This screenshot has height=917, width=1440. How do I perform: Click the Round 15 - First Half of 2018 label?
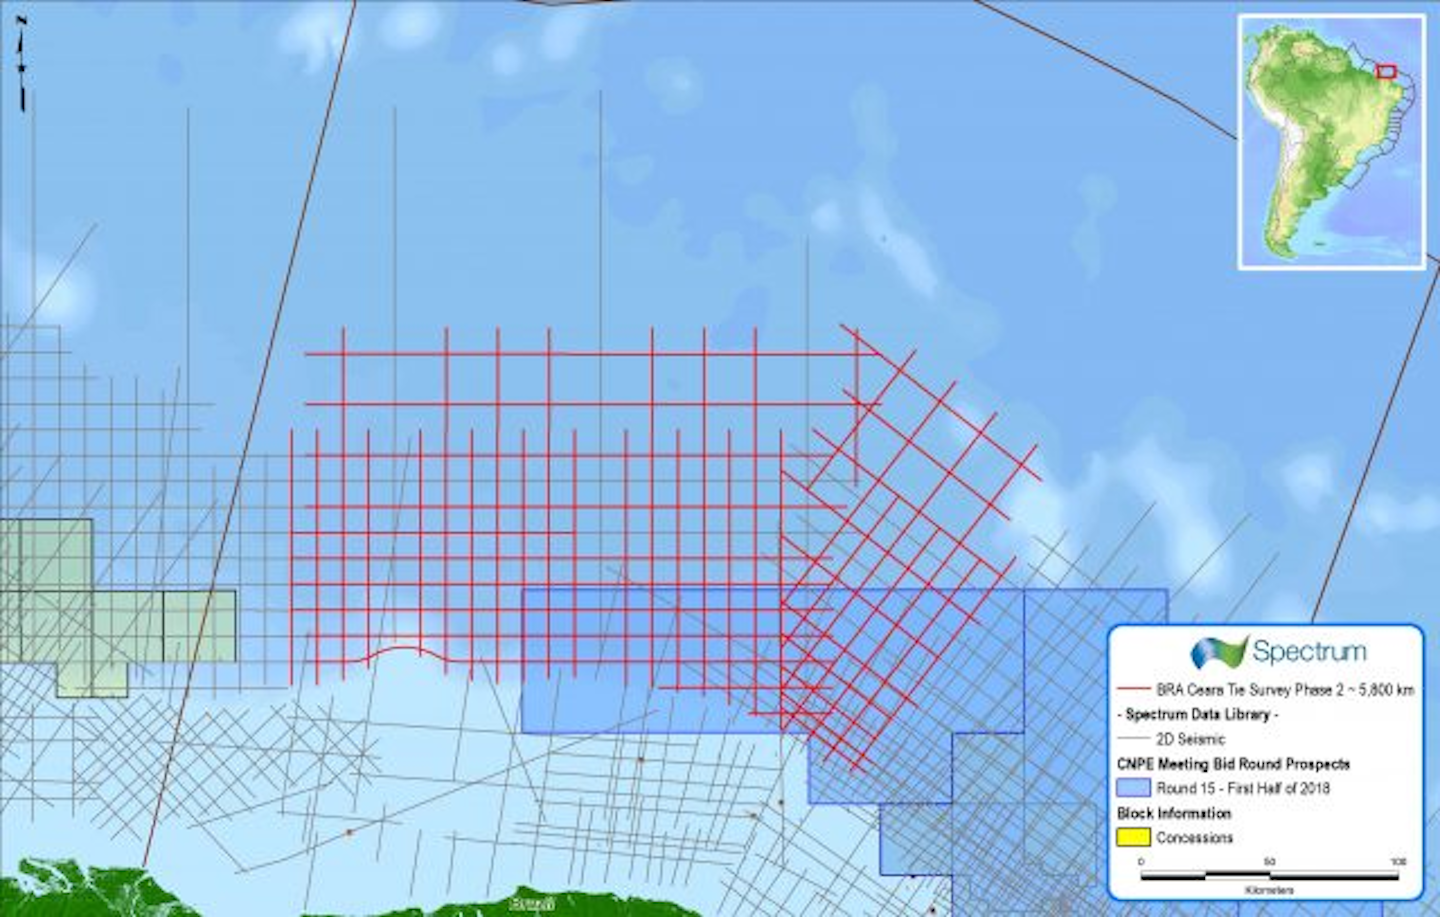coord(1243,788)
